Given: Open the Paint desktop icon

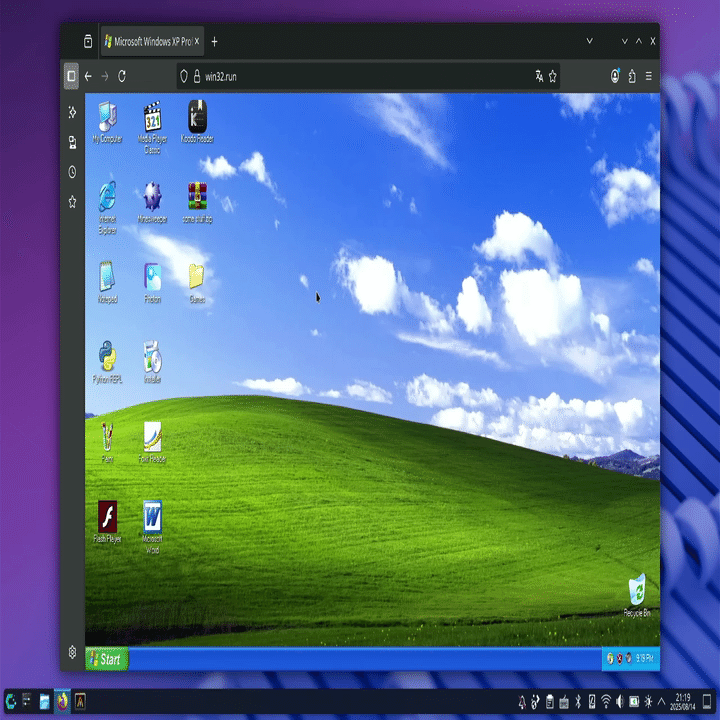Looking at the screenshot, I should [107, 442].
